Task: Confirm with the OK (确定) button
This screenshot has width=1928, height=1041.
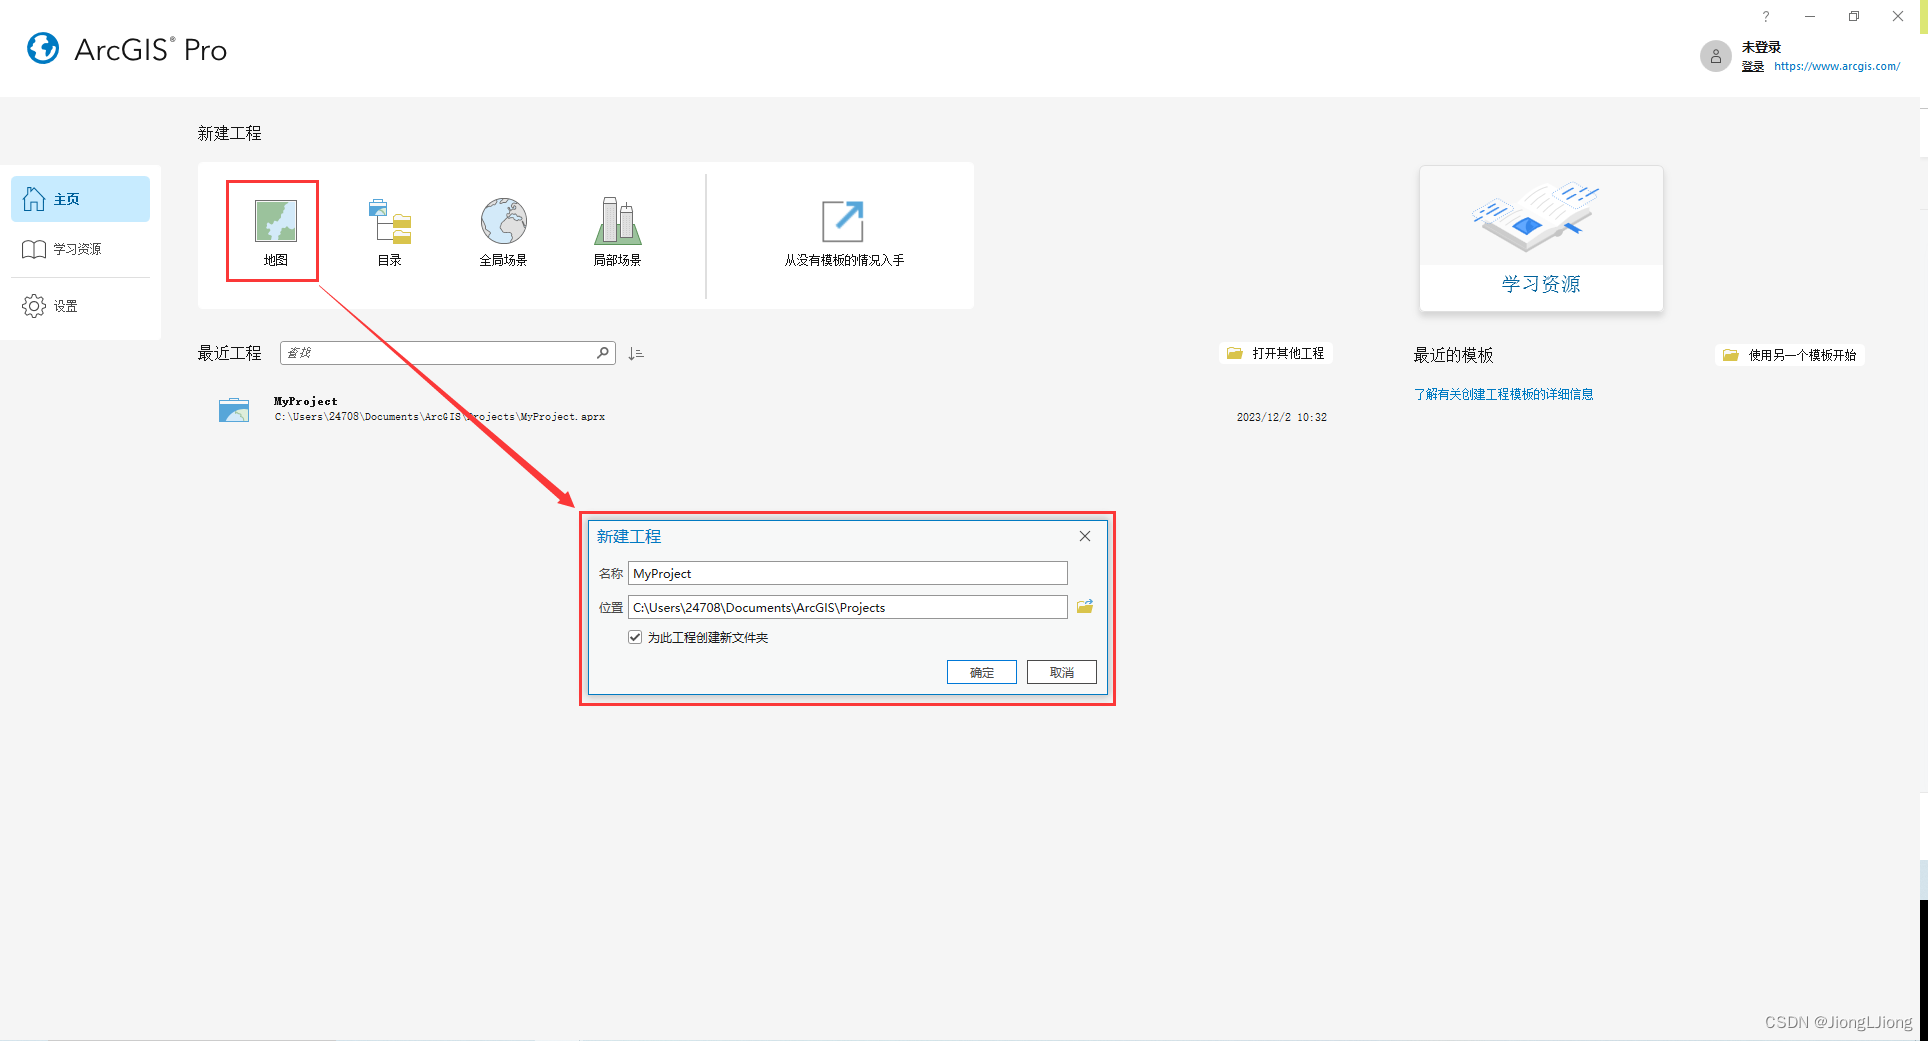Action: coord(981,672)
